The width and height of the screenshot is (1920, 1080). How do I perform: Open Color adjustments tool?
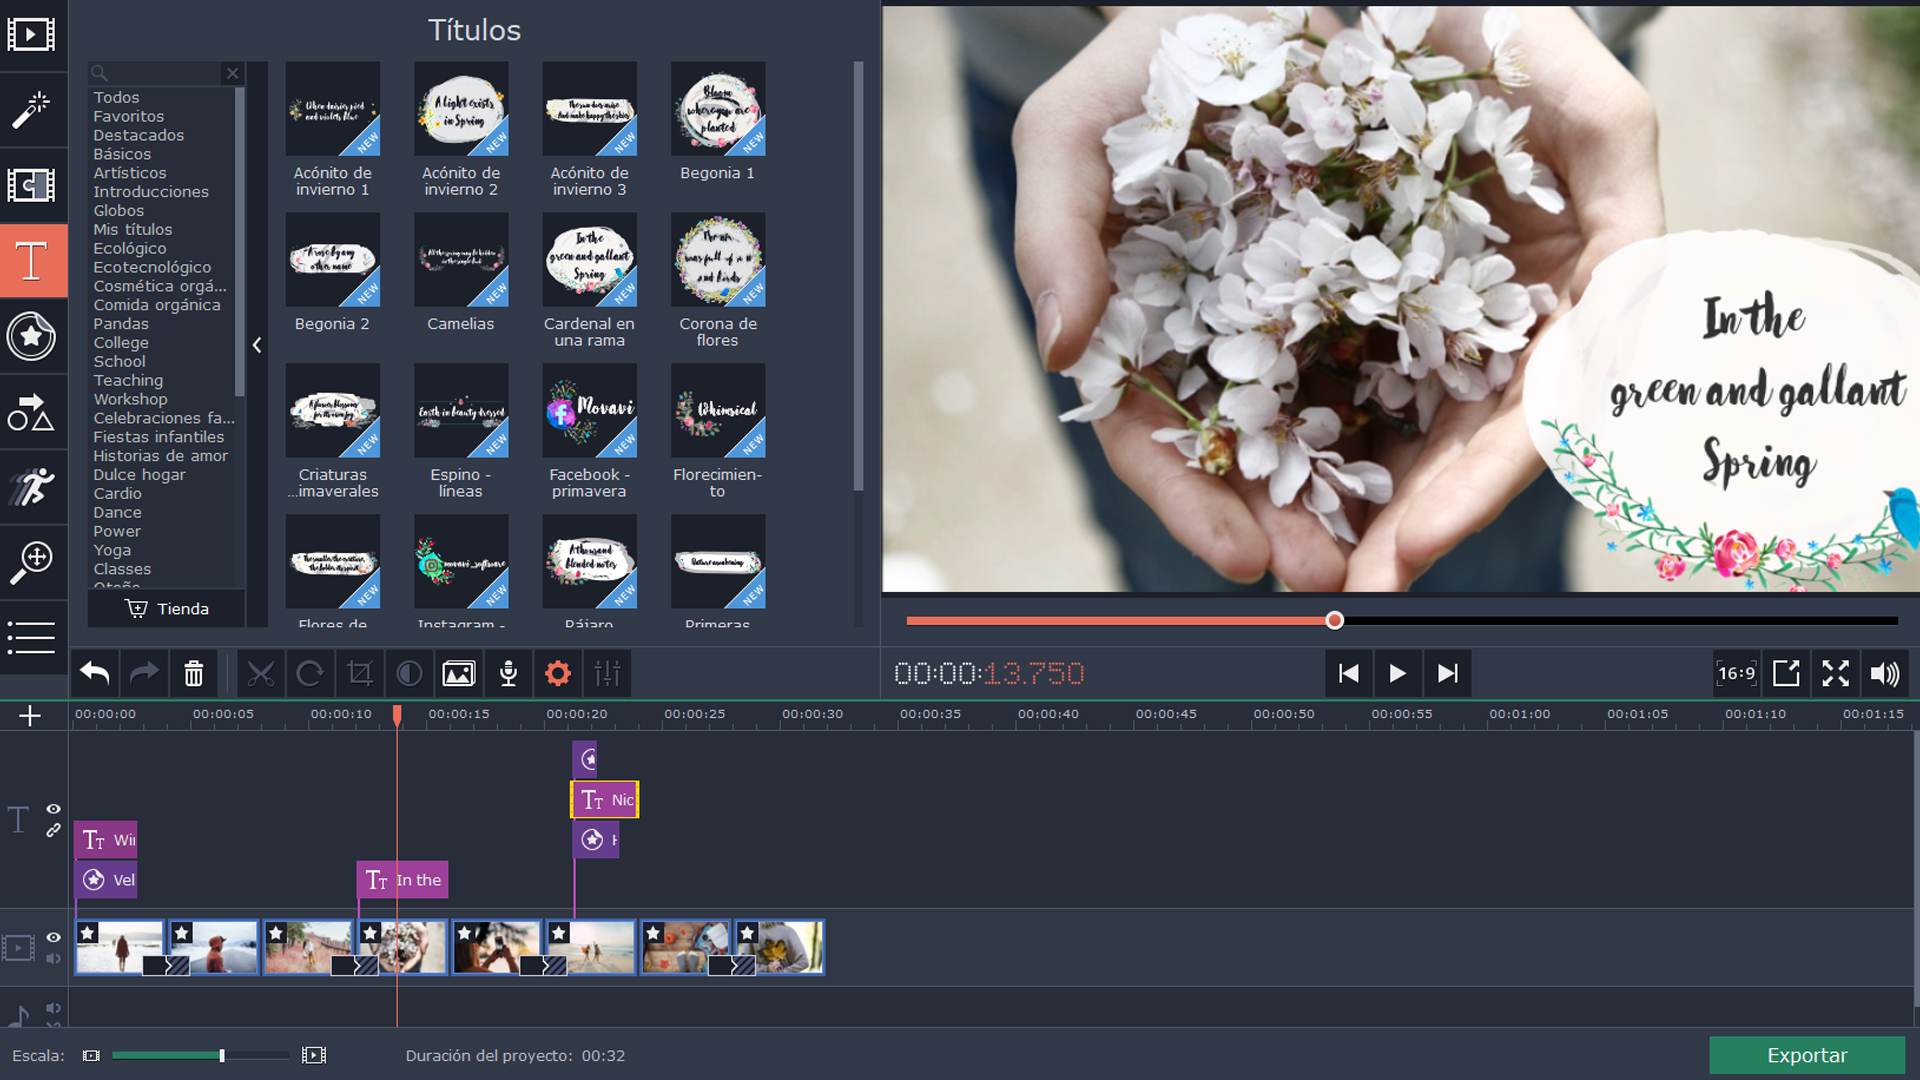(409, 674)
